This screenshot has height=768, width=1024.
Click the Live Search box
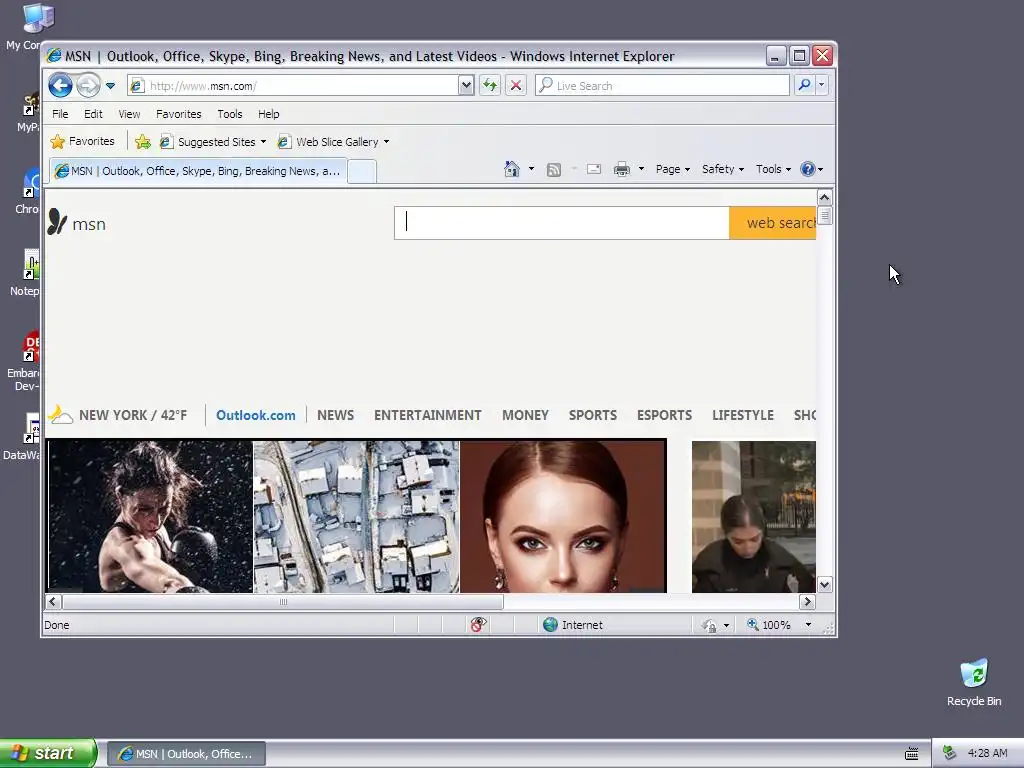662,86
